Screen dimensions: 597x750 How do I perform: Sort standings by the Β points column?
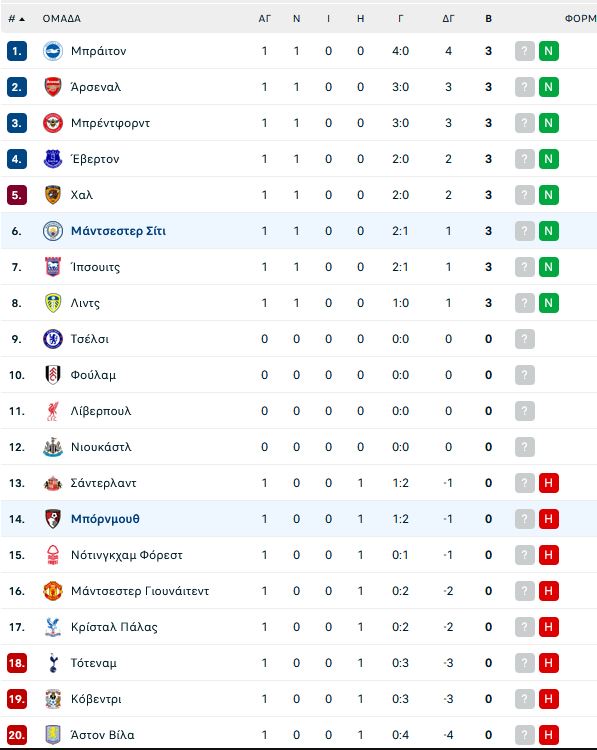[488, 19]
